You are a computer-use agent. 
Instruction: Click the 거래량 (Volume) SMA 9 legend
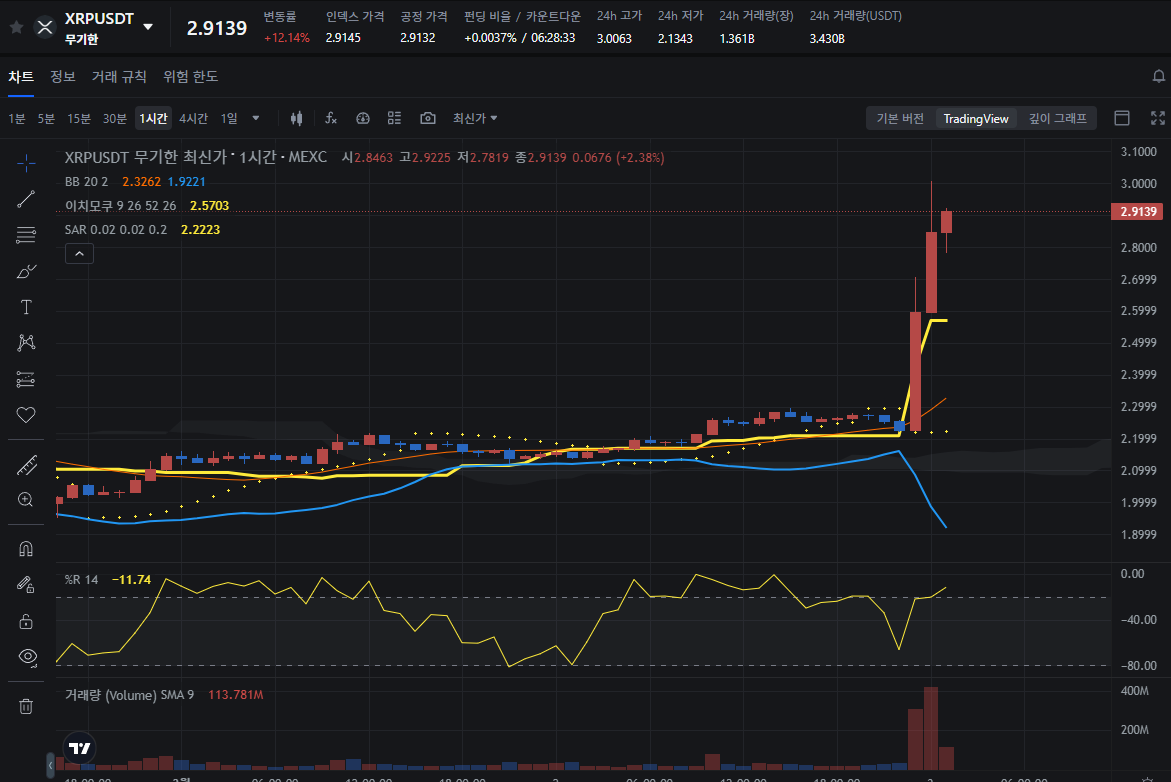coord(129,695)
